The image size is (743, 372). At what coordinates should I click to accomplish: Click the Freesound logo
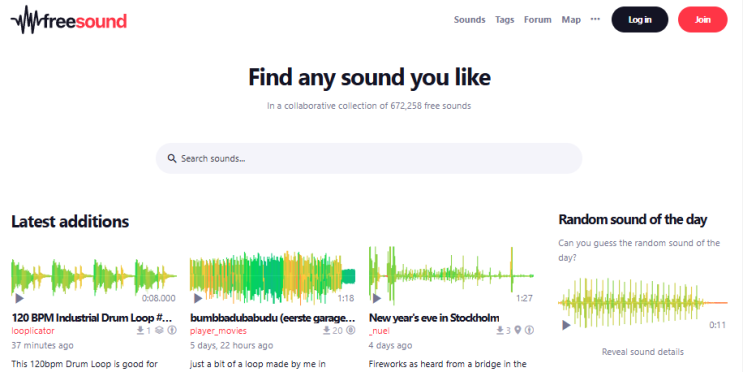(x=69, y=20)
